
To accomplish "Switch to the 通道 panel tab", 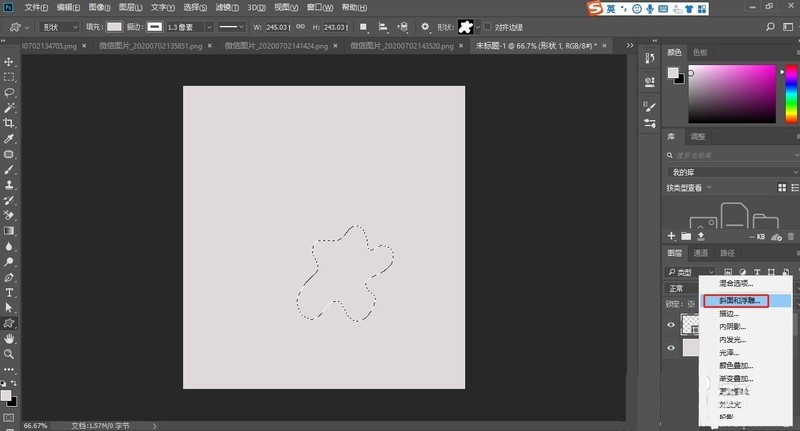I will [x=701, y=253].
